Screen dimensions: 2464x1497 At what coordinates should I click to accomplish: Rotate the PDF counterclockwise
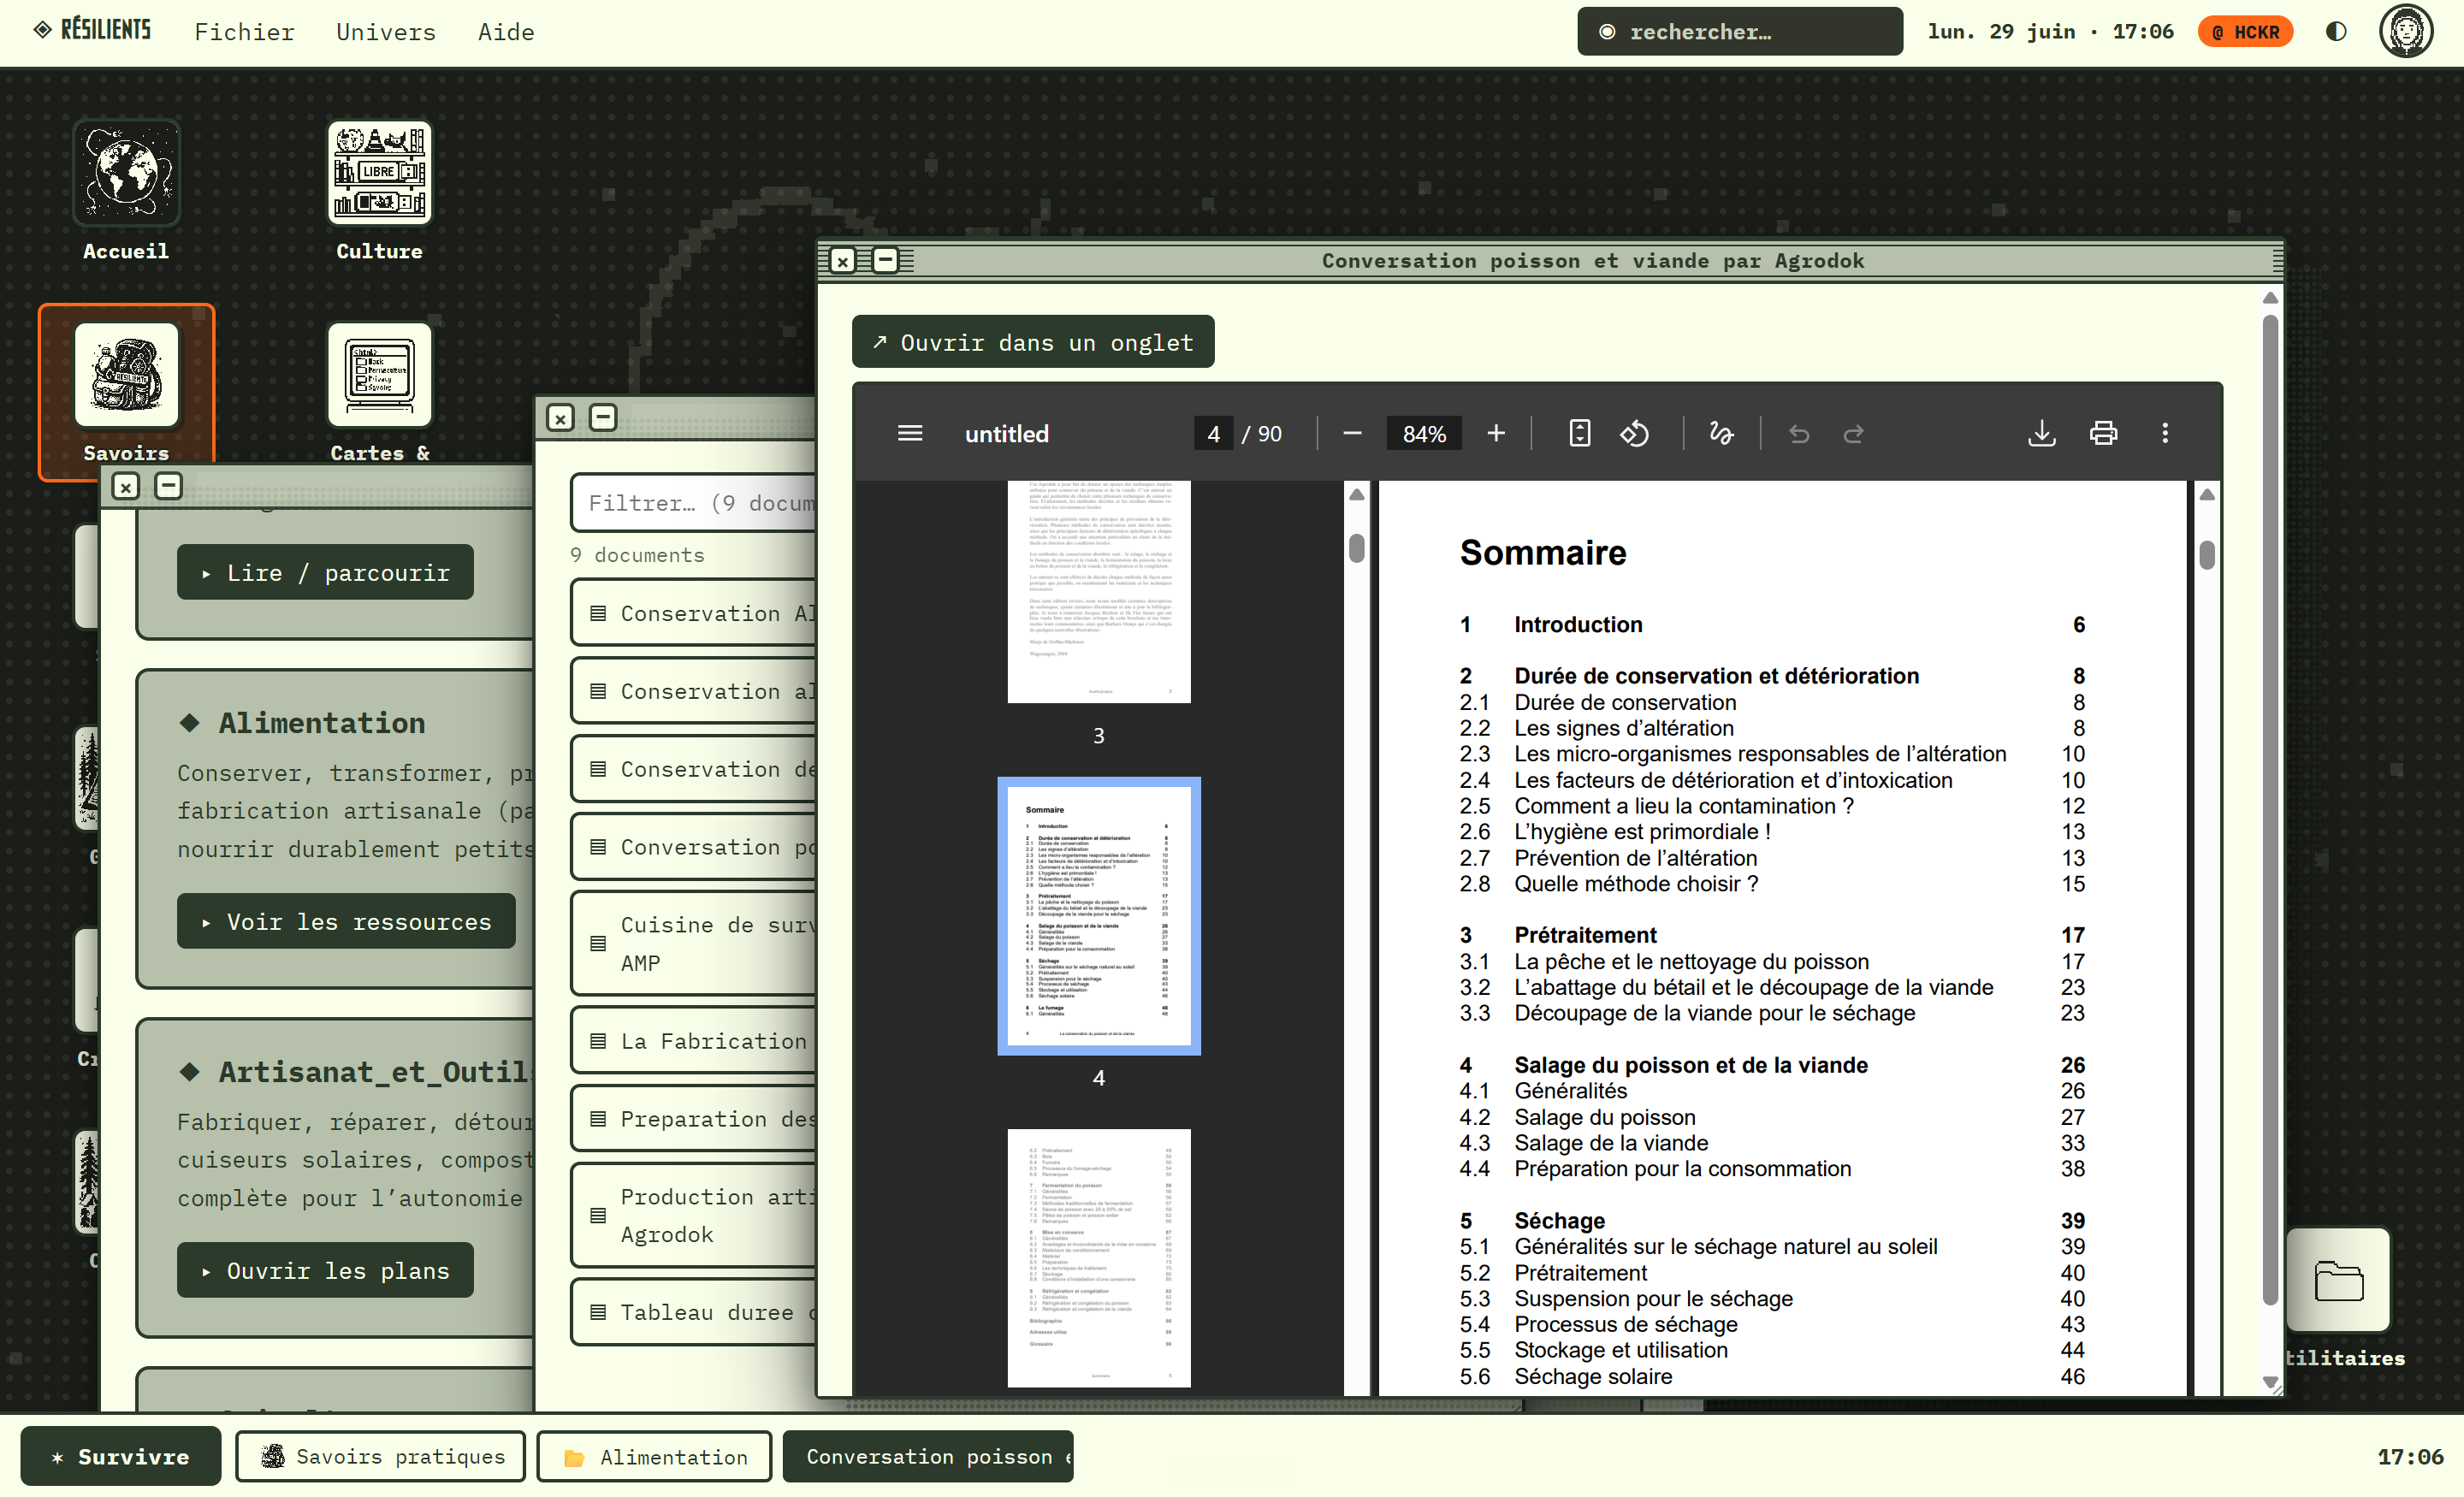pyautogui.click(x=1634, y=433)
